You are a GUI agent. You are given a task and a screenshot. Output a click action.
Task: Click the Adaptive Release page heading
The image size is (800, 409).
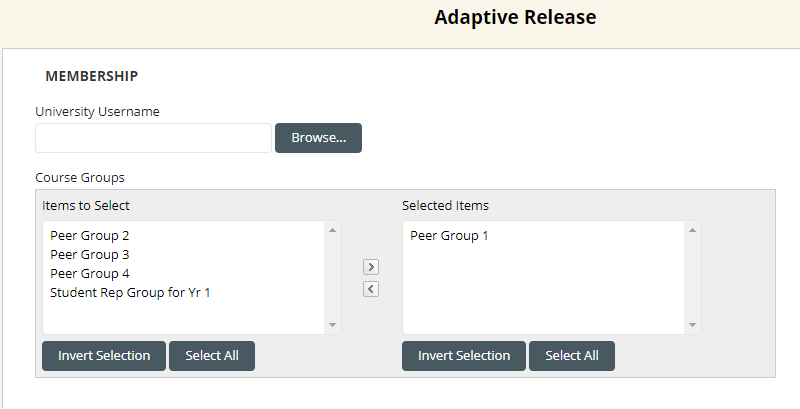(x=515, y=18)
